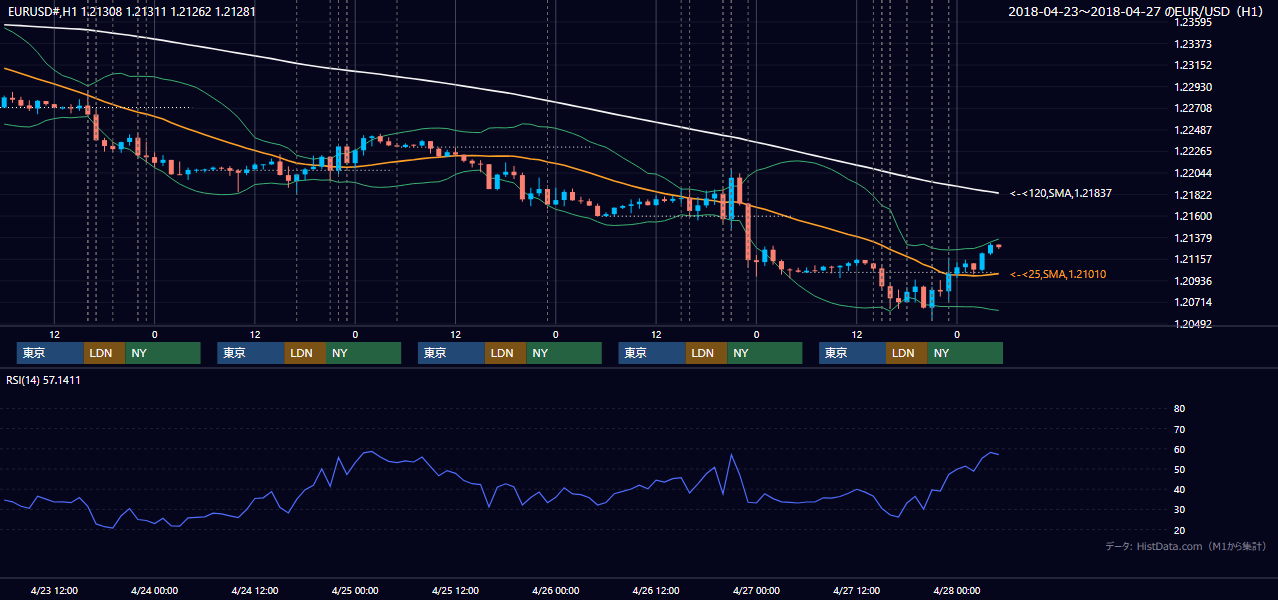
Task: Click the 東京 session block above 4/23 12:00
Action: click(50, 353)
